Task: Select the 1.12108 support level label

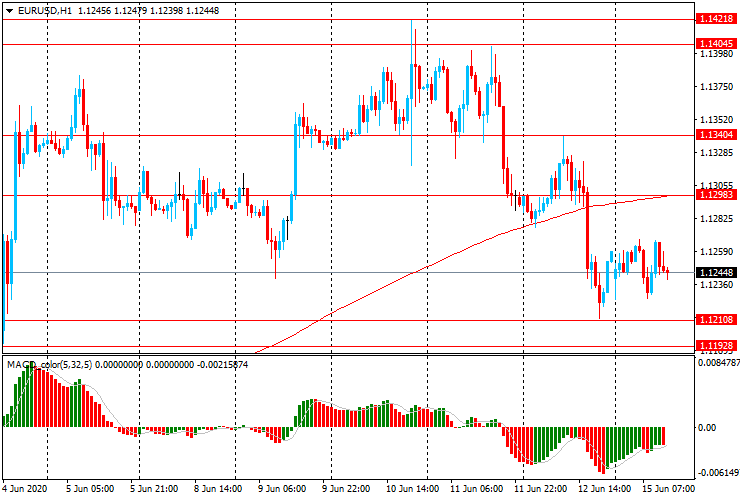Action: click(x=716, y=320)
